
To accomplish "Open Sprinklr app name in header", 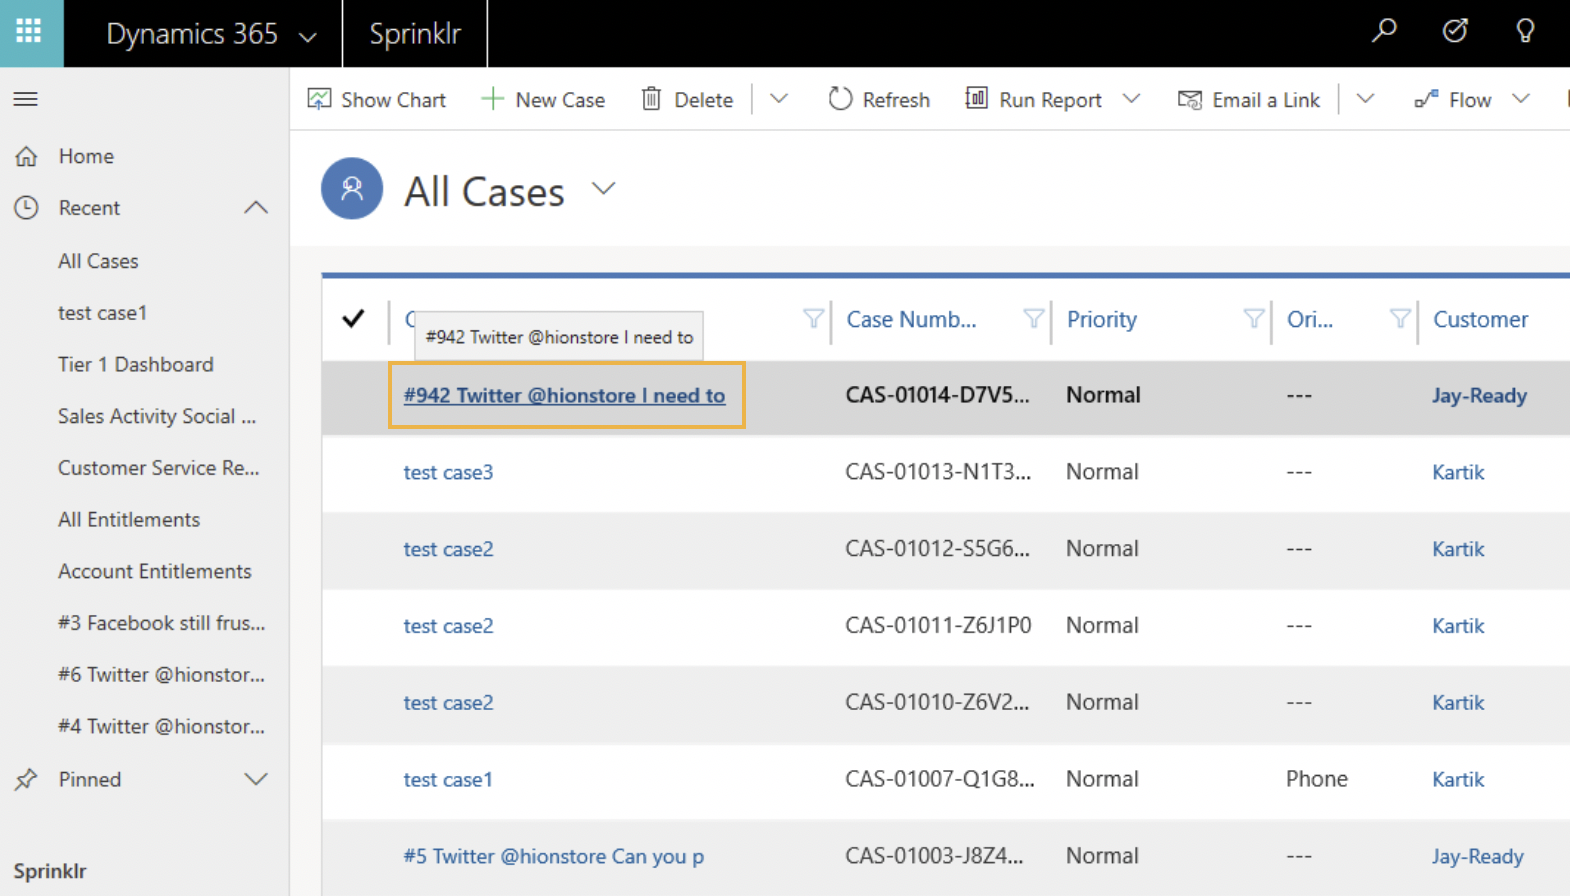I will point(415,33).
